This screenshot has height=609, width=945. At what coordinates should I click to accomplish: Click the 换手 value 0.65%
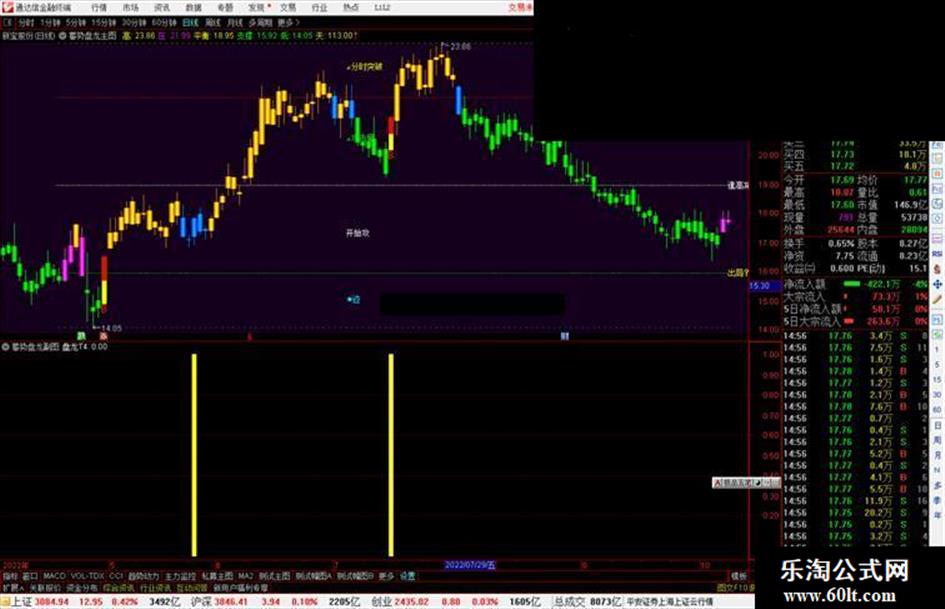841,244
